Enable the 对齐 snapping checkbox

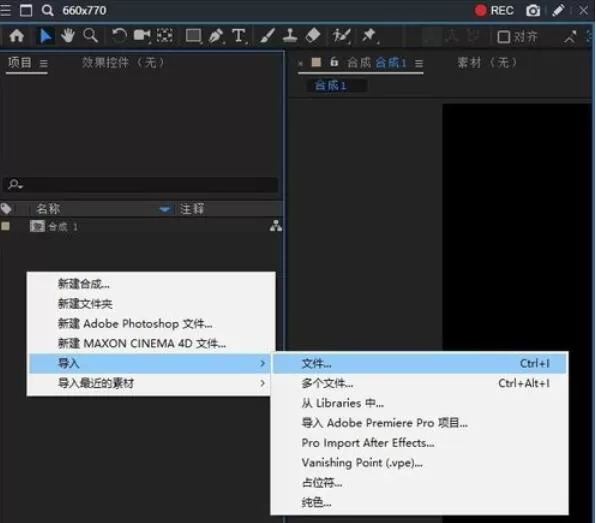pyautogui.click(x=504, y=37)
